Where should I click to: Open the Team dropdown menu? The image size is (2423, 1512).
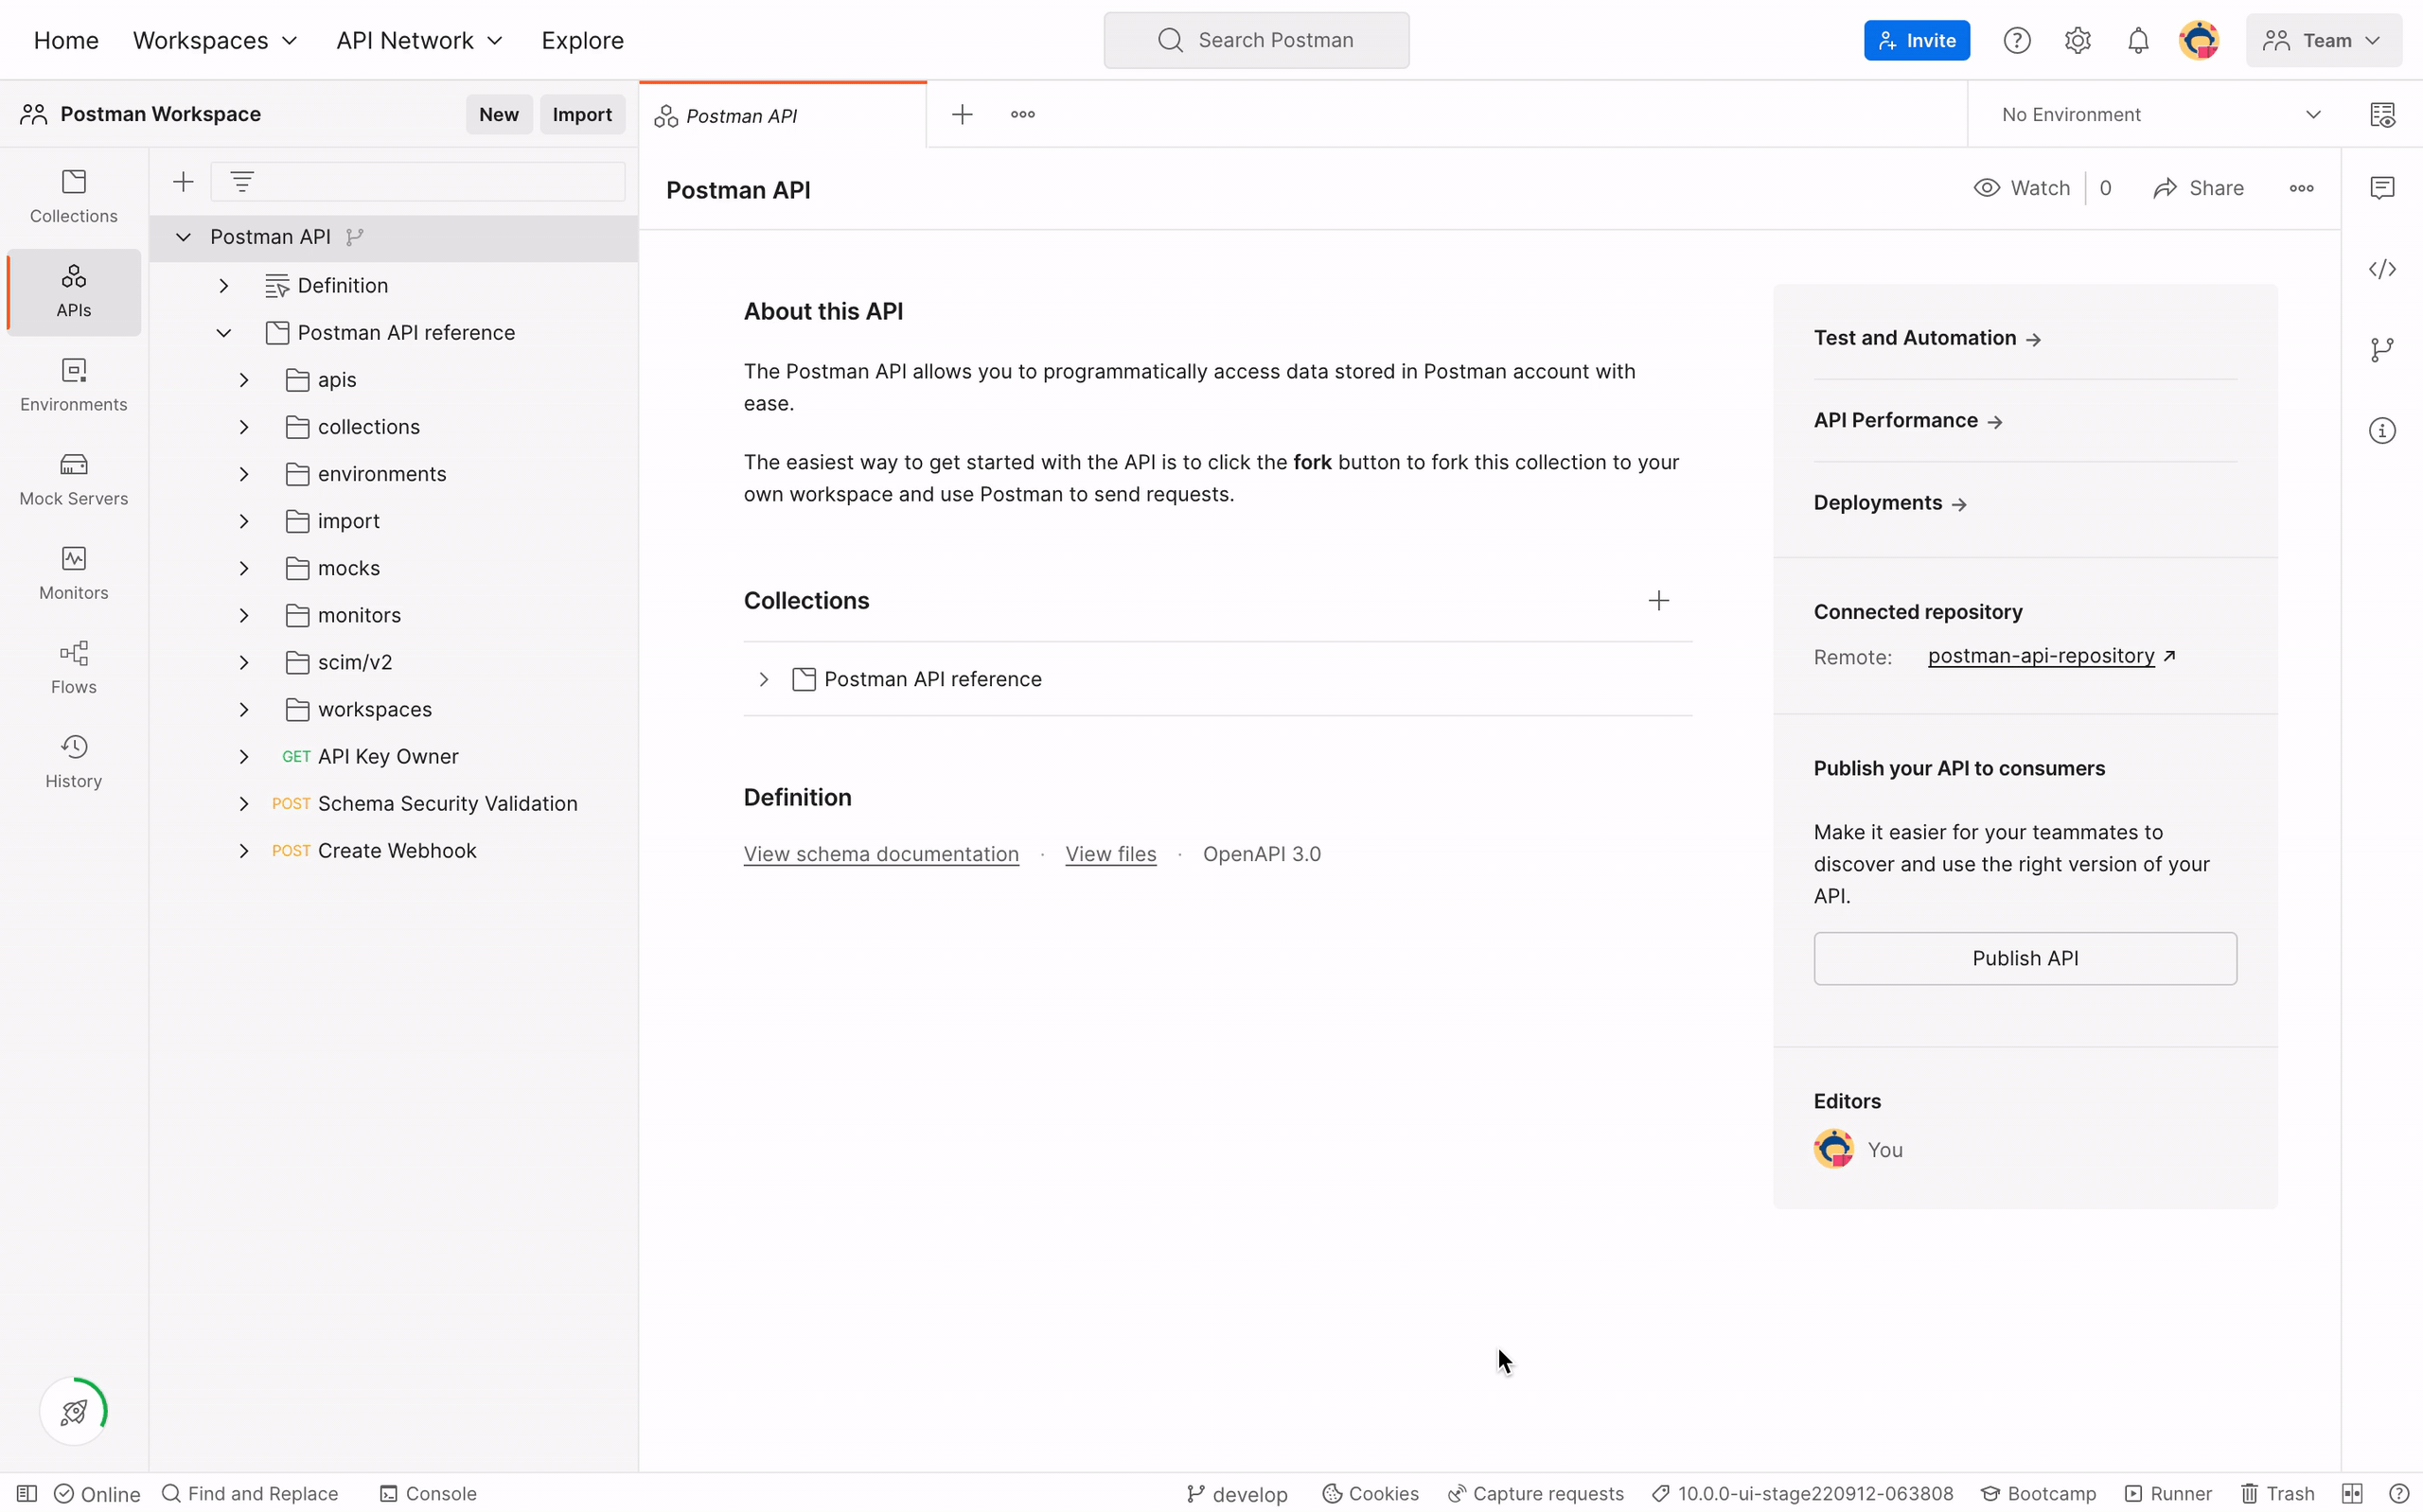(x=2322, y=40)
